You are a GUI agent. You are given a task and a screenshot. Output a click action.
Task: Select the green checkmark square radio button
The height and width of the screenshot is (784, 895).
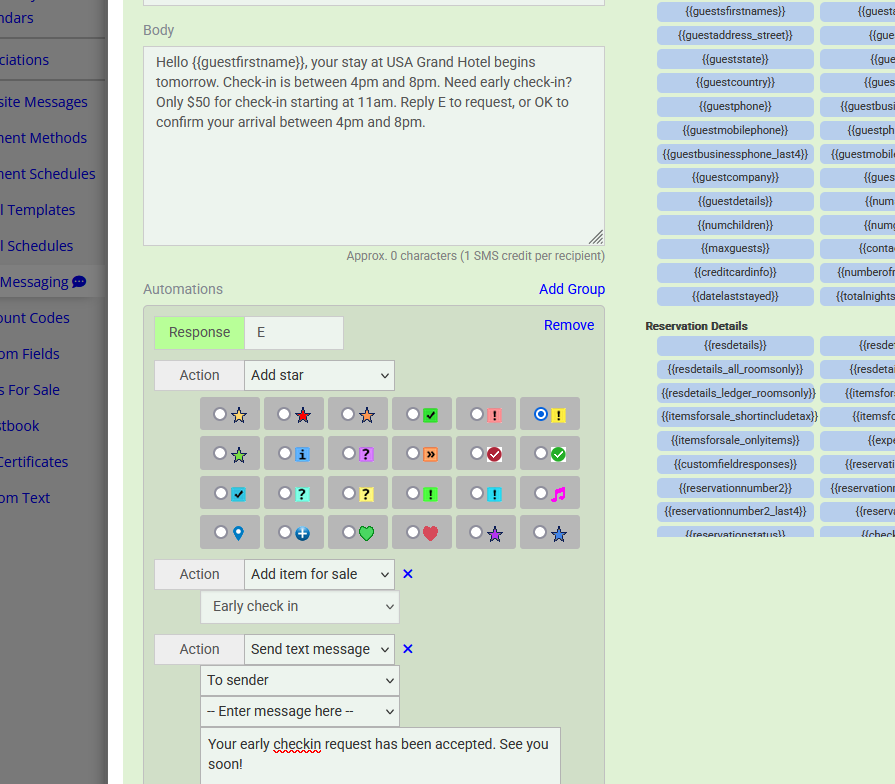point(413,414)
